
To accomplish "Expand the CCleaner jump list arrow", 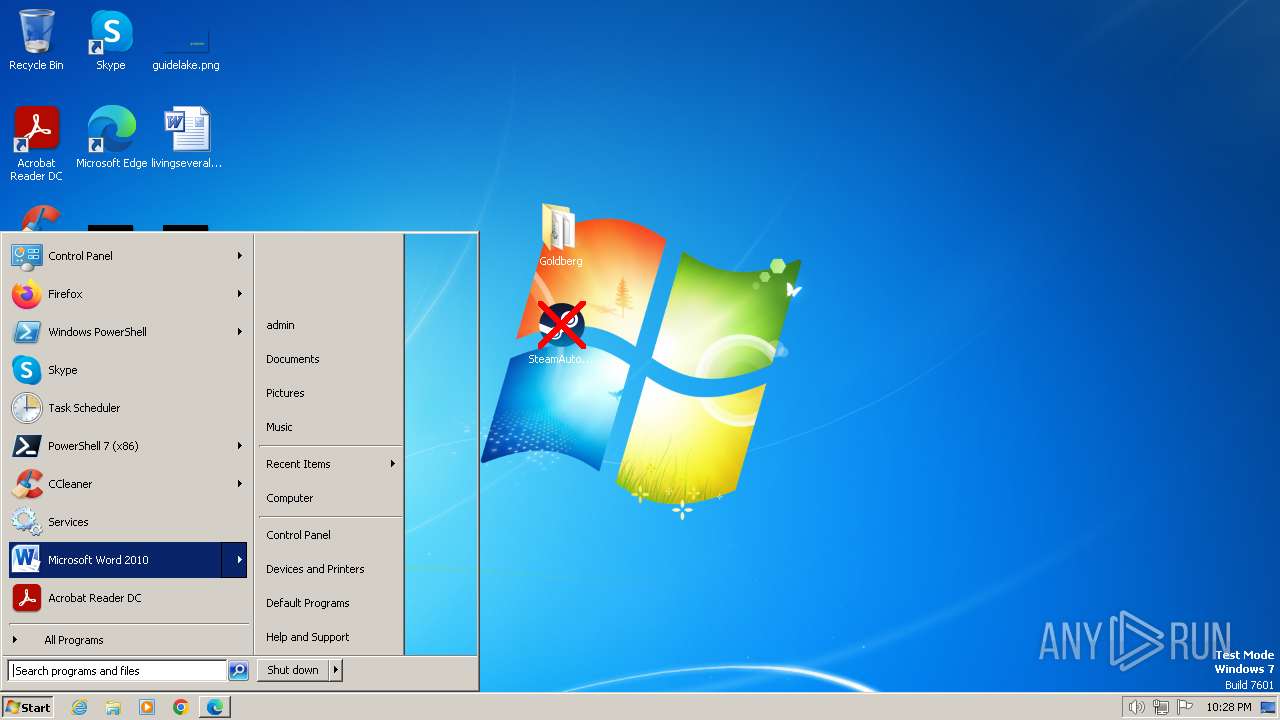I will click(240, 484).
